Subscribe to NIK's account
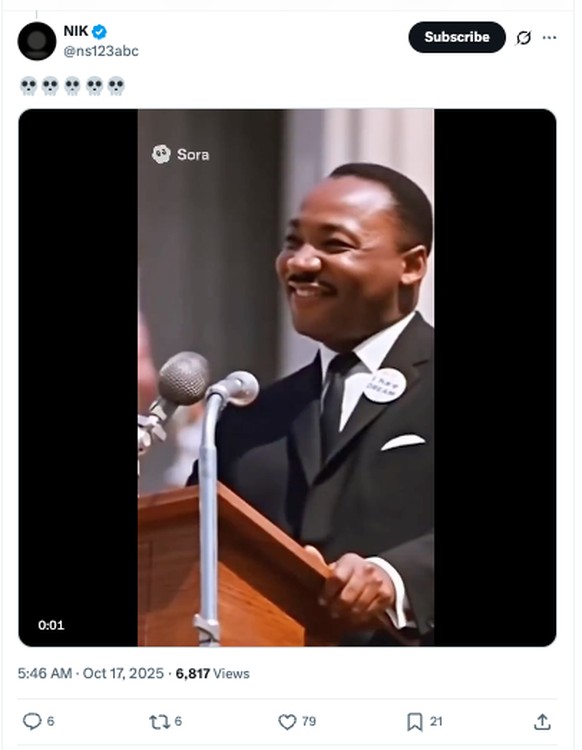The image size is (582, 750). tap(457, 37)
